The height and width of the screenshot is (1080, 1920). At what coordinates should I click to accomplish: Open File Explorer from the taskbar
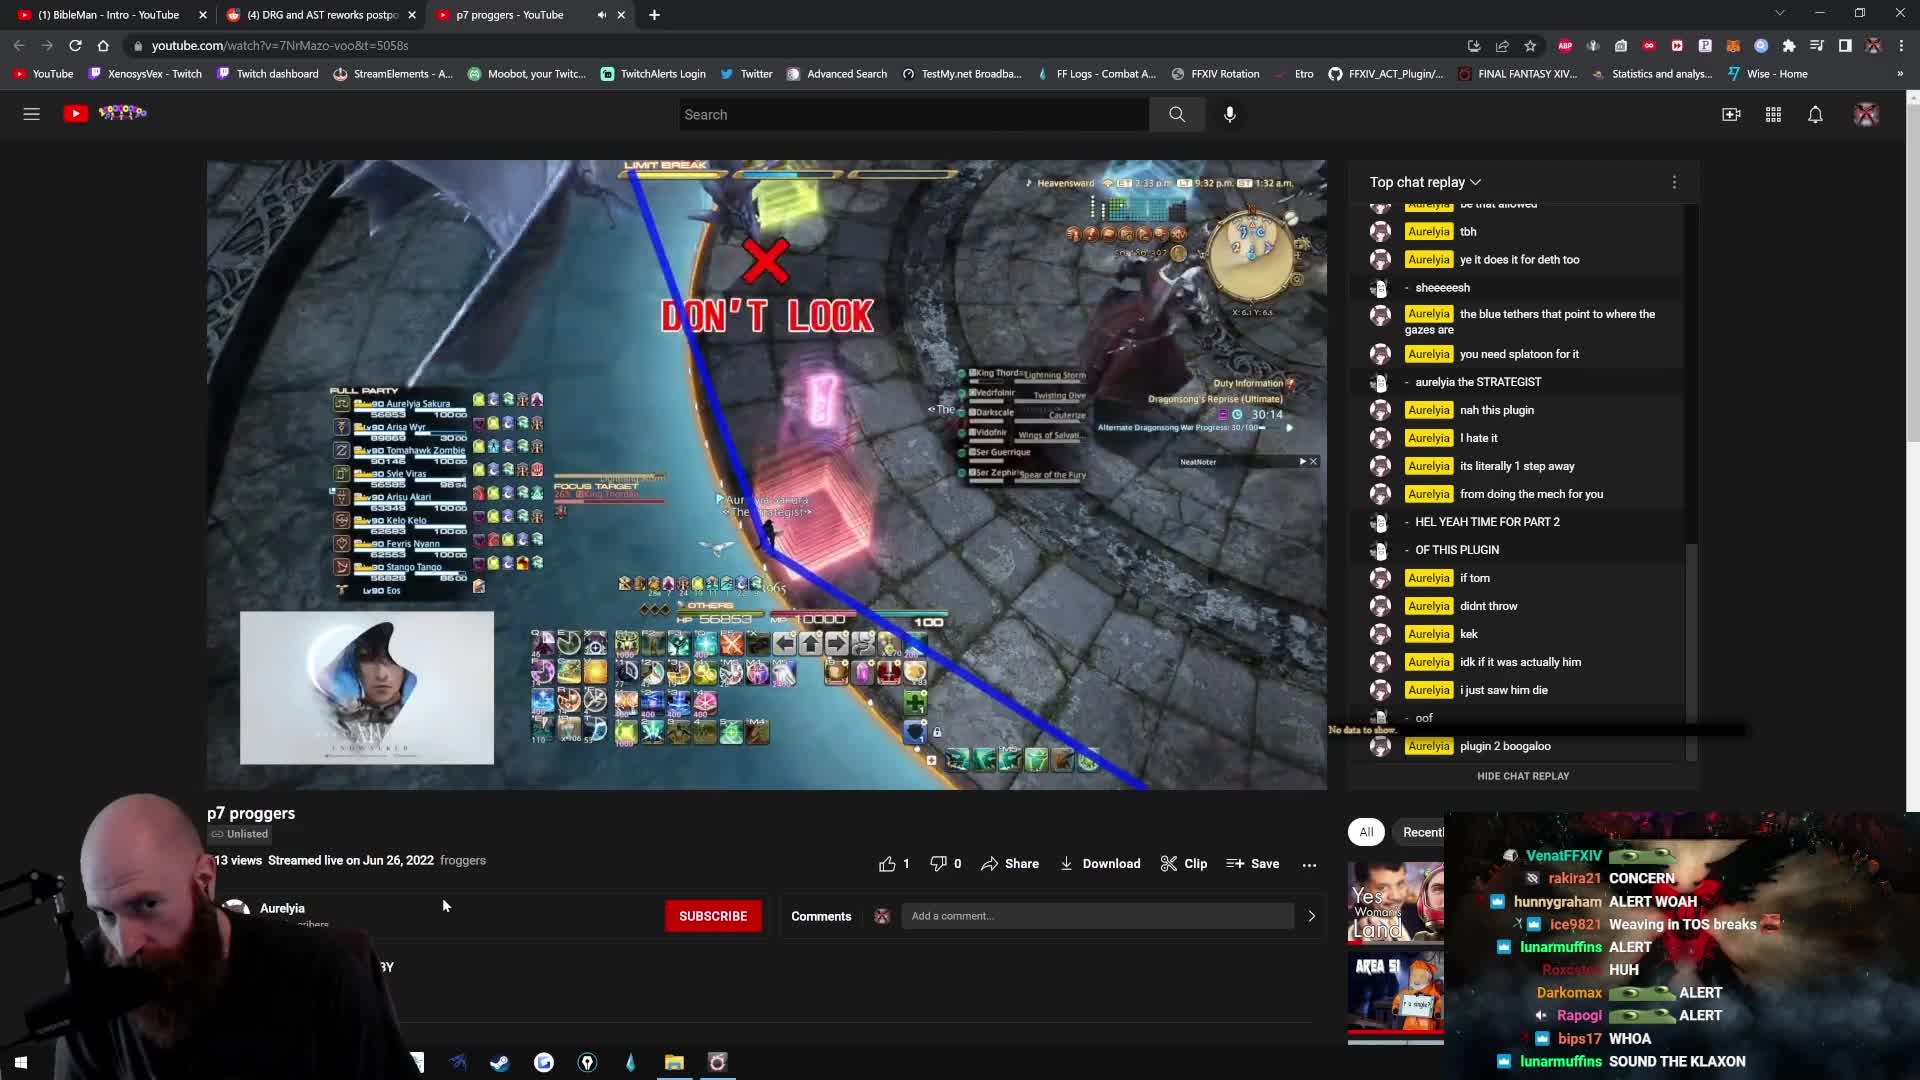point(674,1062)
